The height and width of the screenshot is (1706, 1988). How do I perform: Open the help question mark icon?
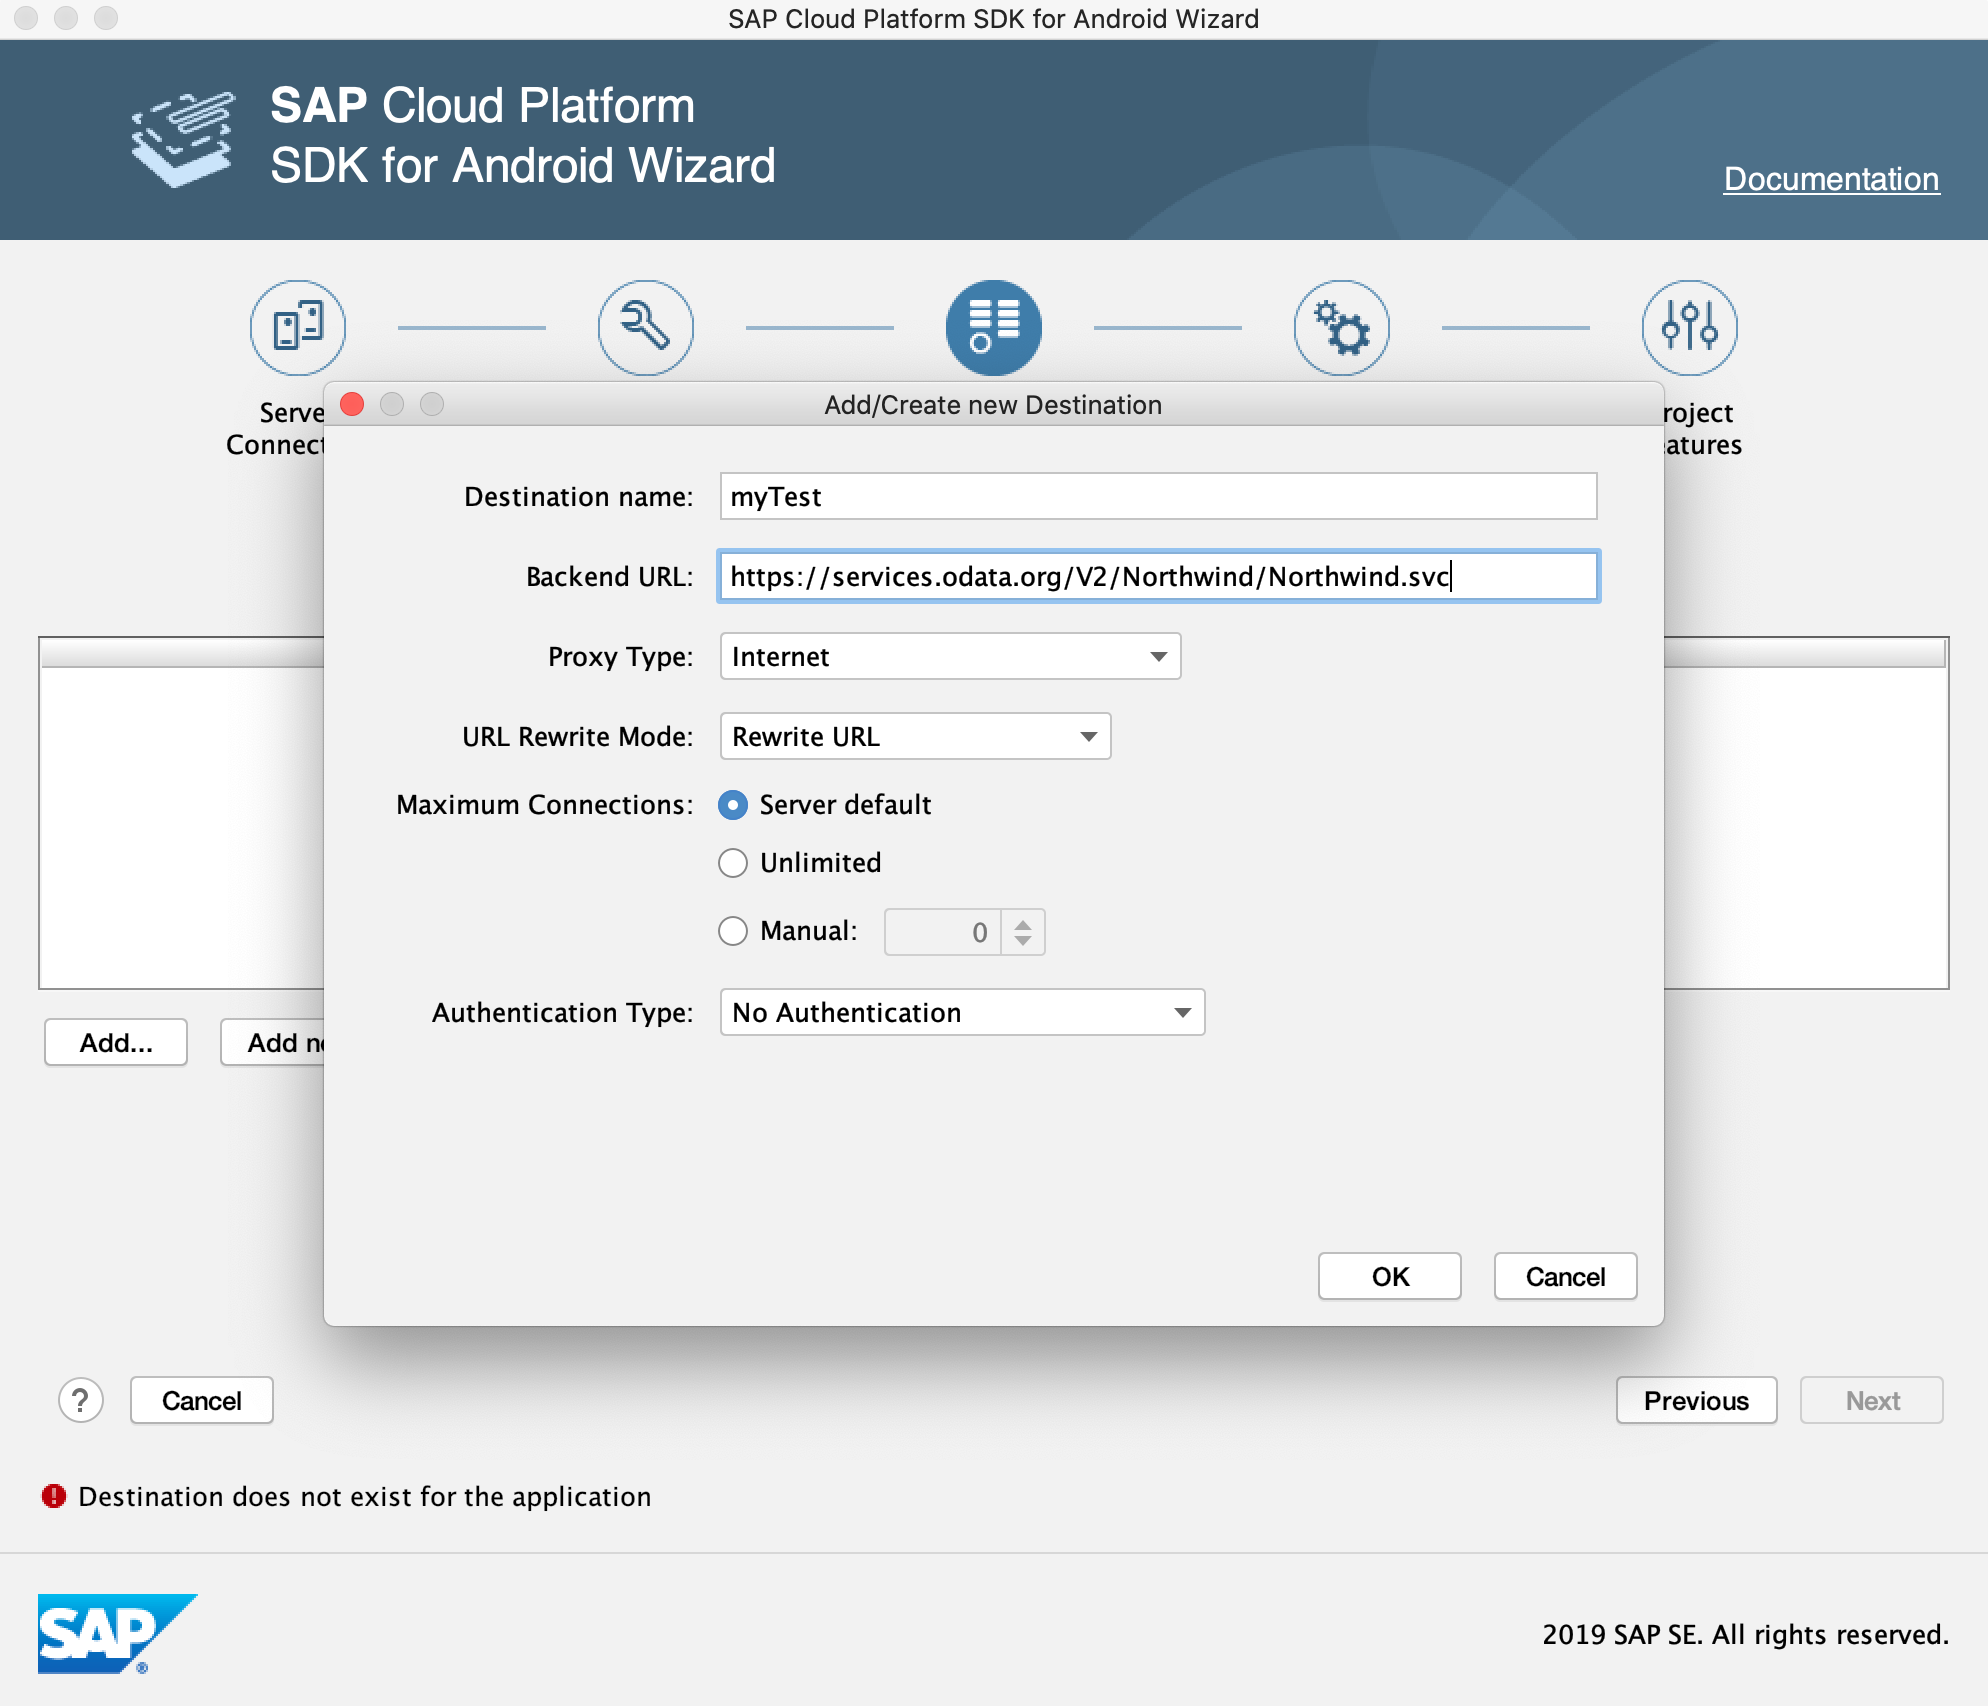[80, 1400]
